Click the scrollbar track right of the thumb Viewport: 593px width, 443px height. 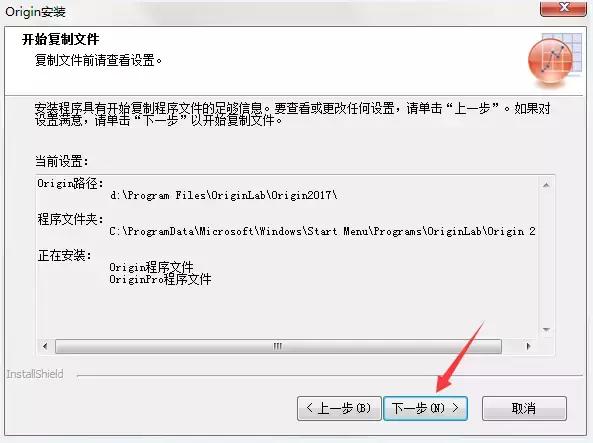click(x=512, y=346)
